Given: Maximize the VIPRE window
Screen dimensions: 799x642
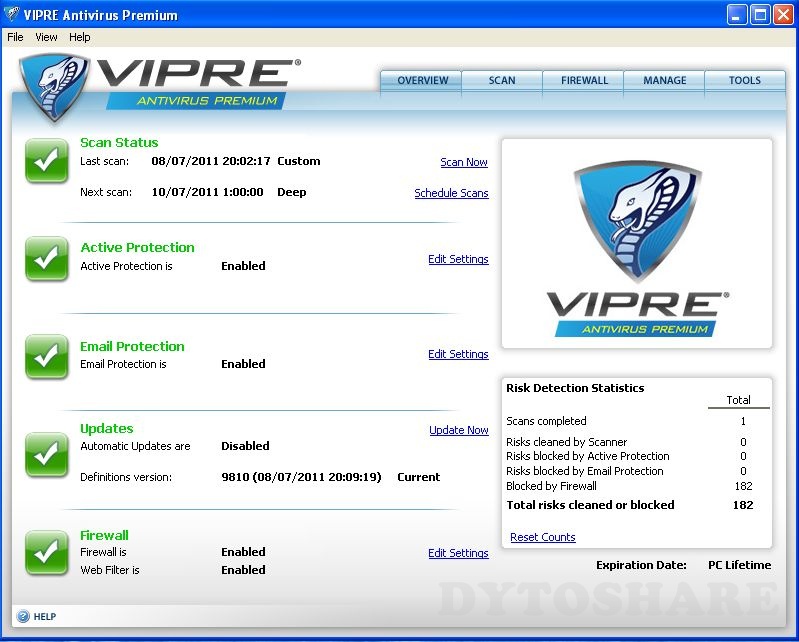Looking at the screenshot, I should (x=760, y=15).
